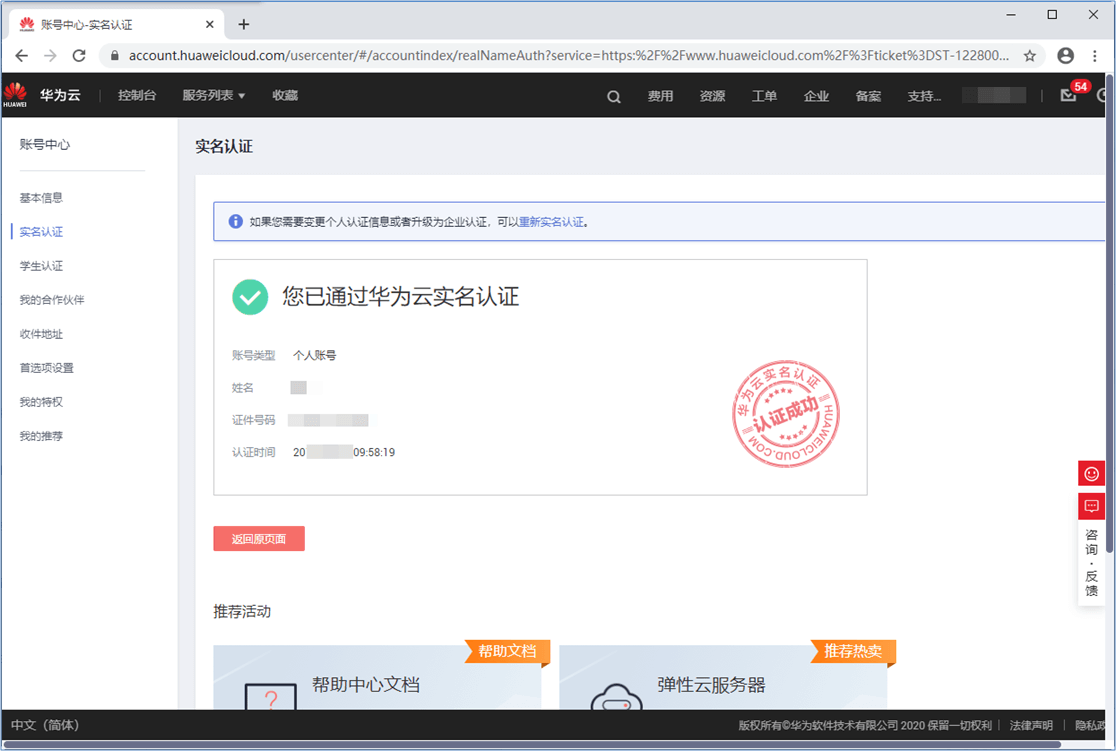The height and width of the screenshot is (751, 1116).
Task: Select 首选项设置 in the sidebar
Action: click(x=46, y=368)
